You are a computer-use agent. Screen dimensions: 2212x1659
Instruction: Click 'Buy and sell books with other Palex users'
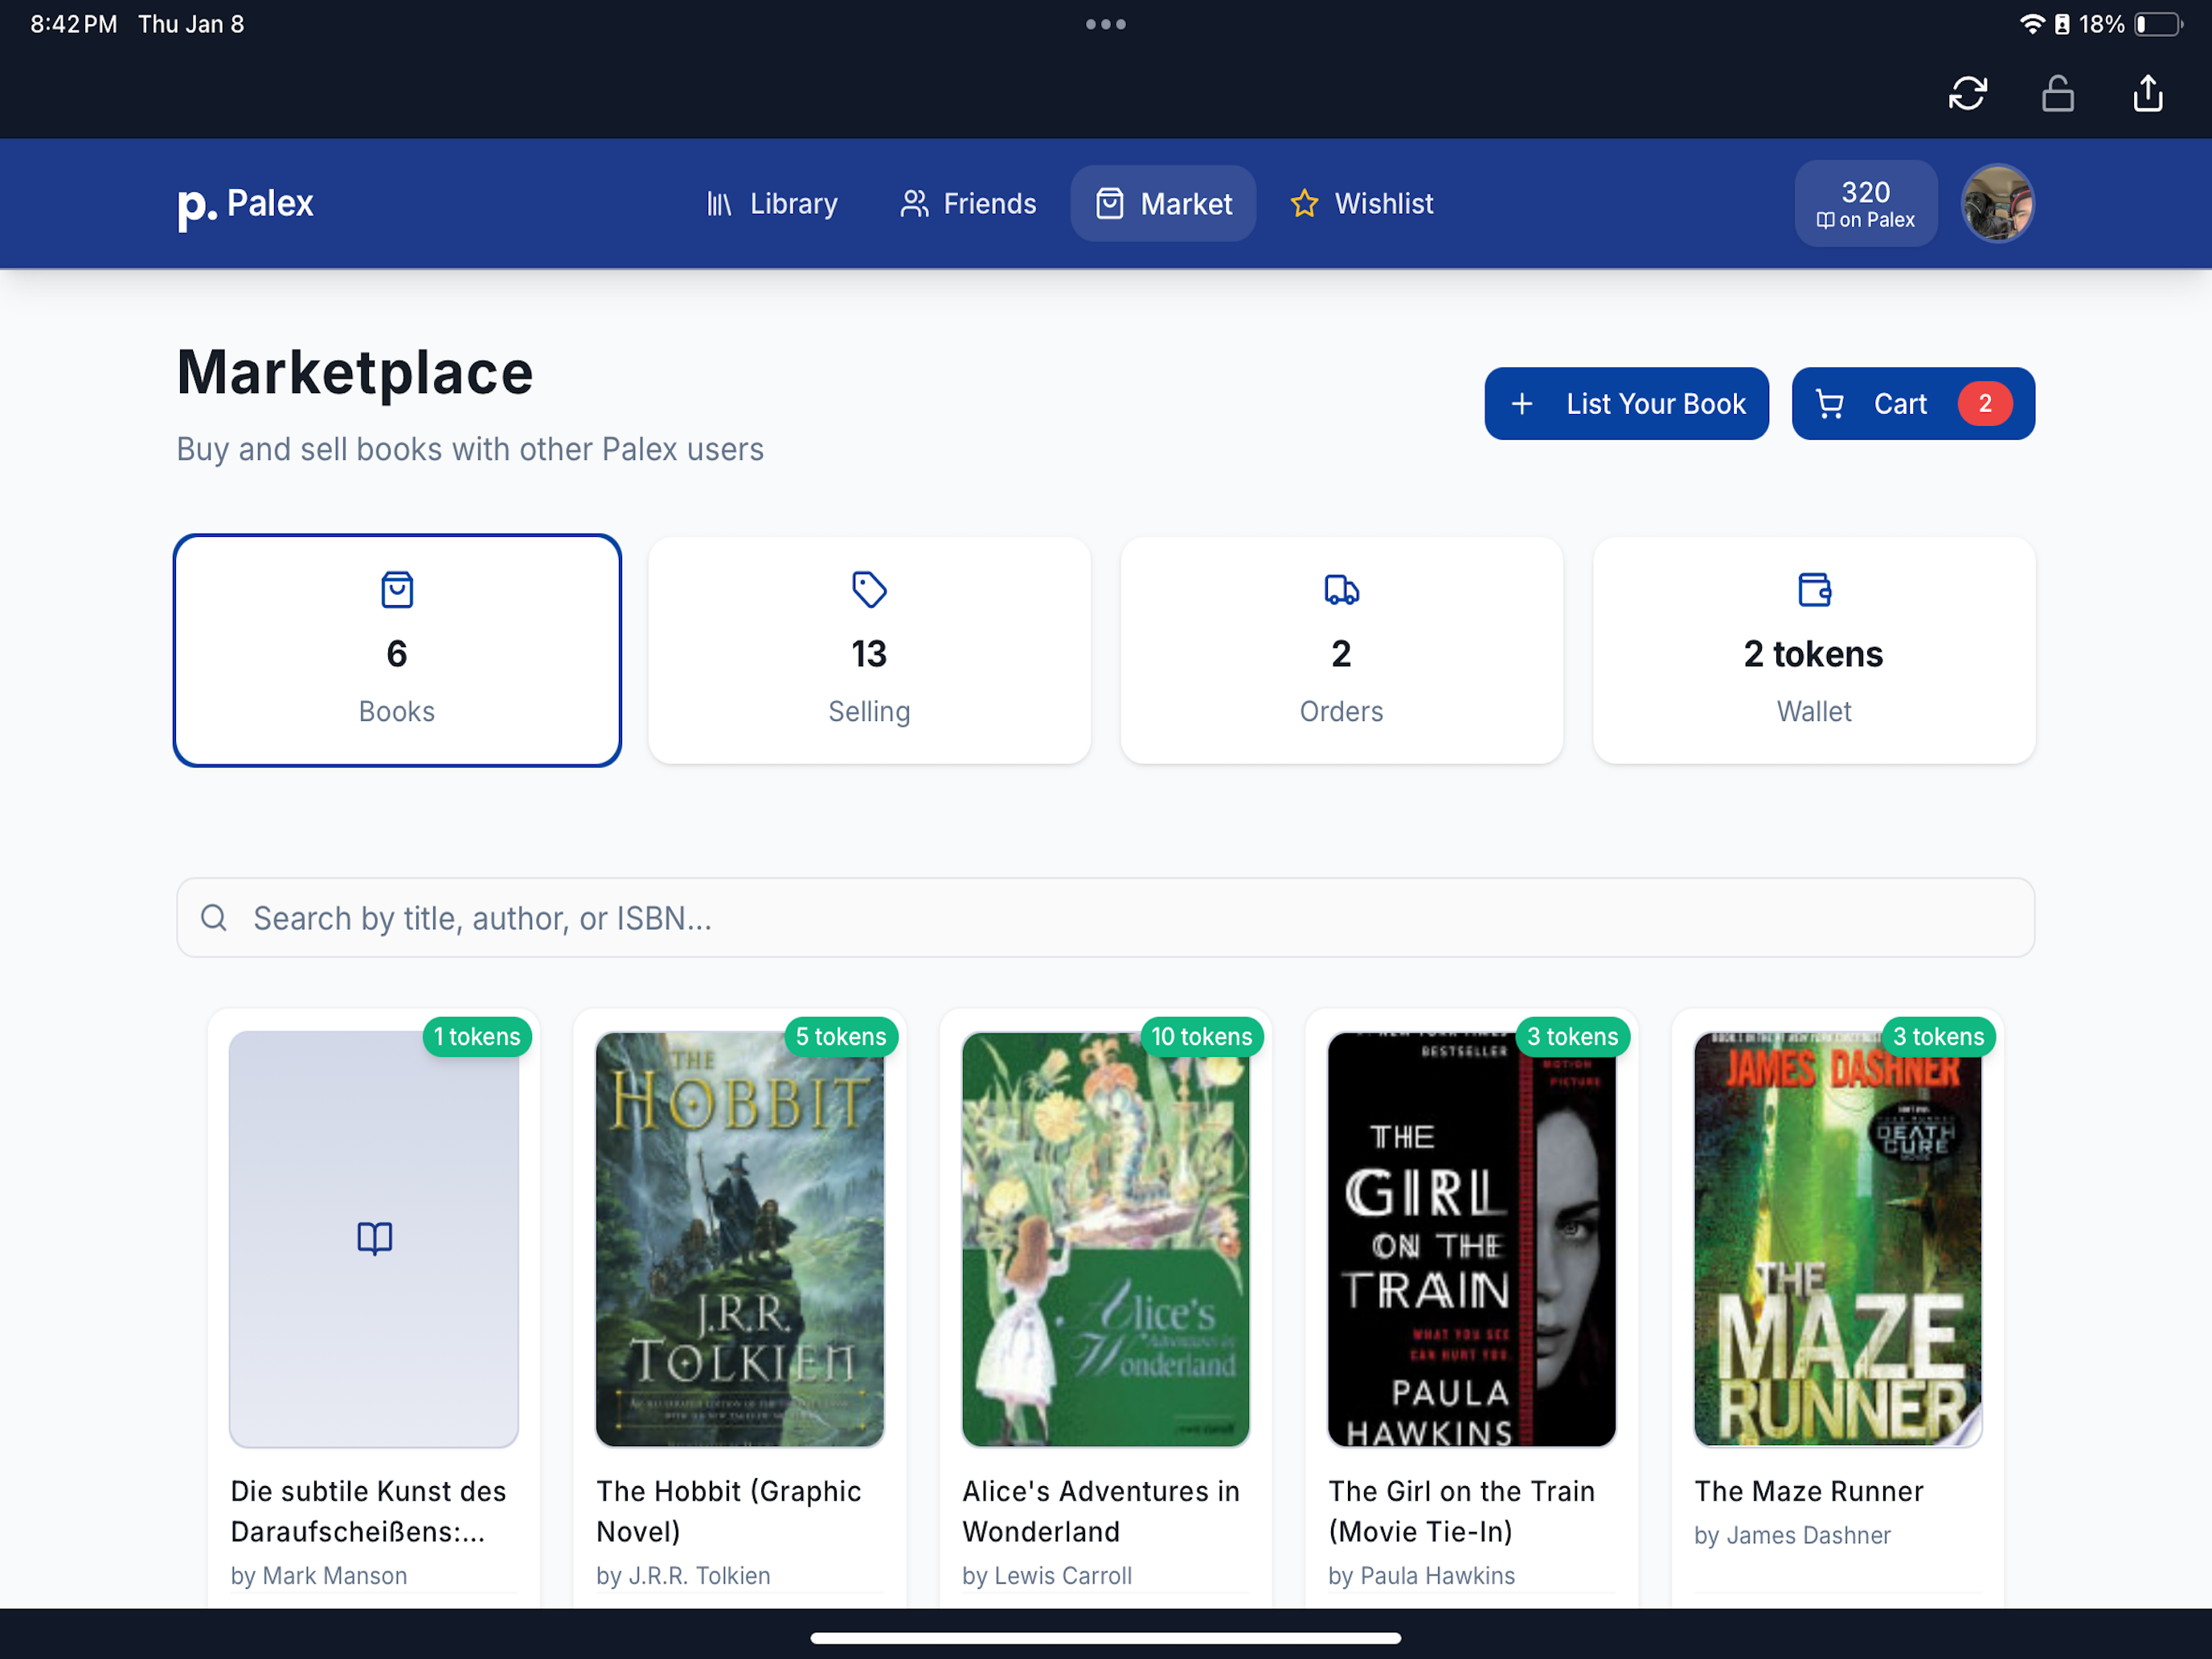pos(470,450)
